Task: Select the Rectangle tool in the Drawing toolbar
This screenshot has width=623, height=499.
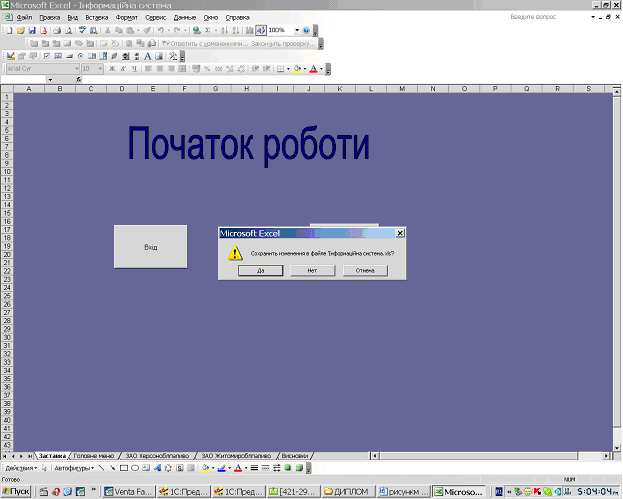Action: [x=124, y=467]
